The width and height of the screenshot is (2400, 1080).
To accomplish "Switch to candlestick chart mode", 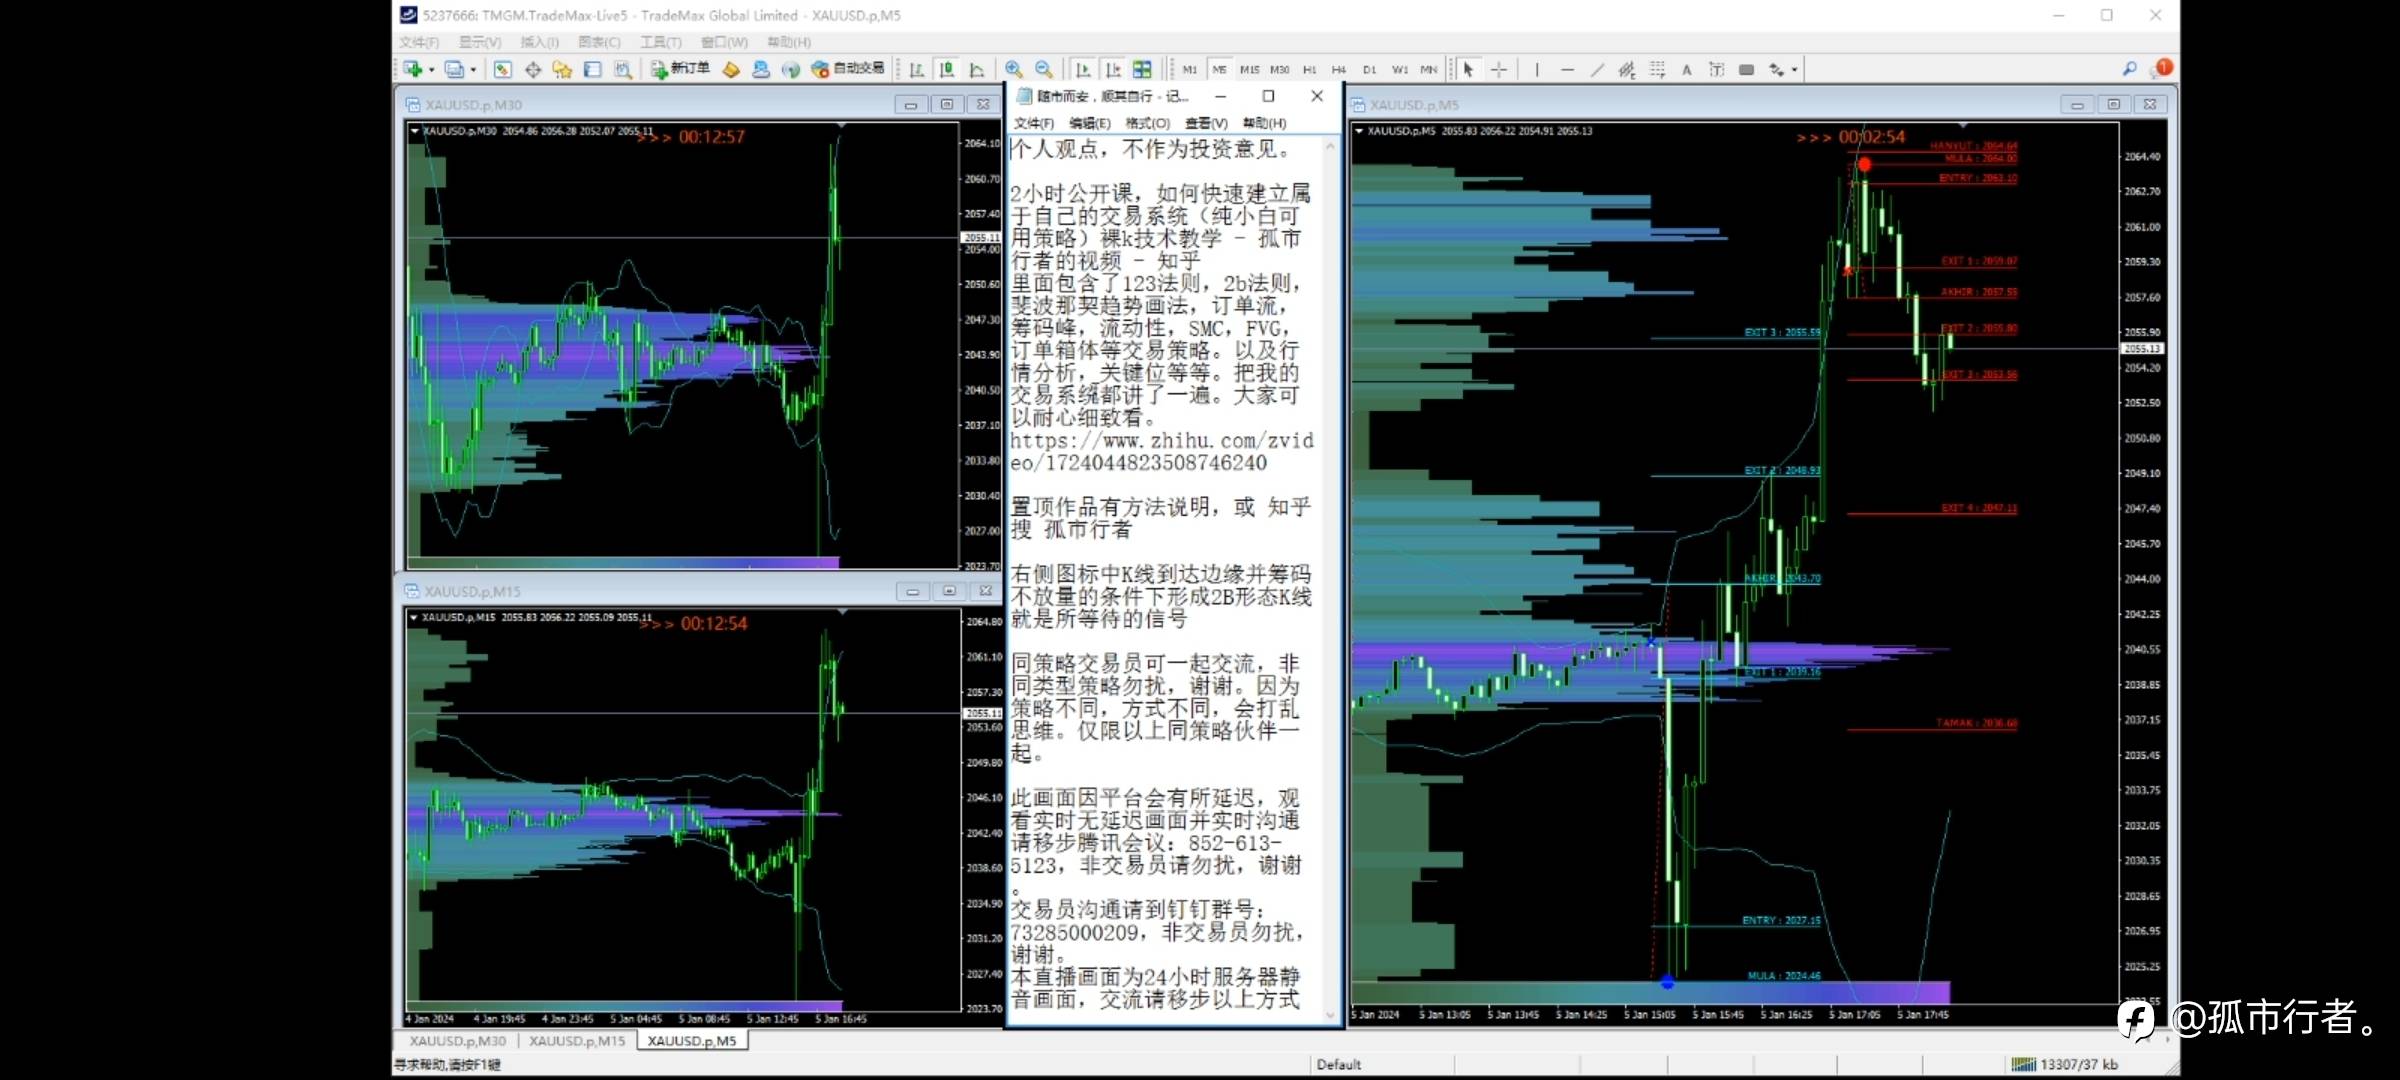I will (x=946, y=69).
